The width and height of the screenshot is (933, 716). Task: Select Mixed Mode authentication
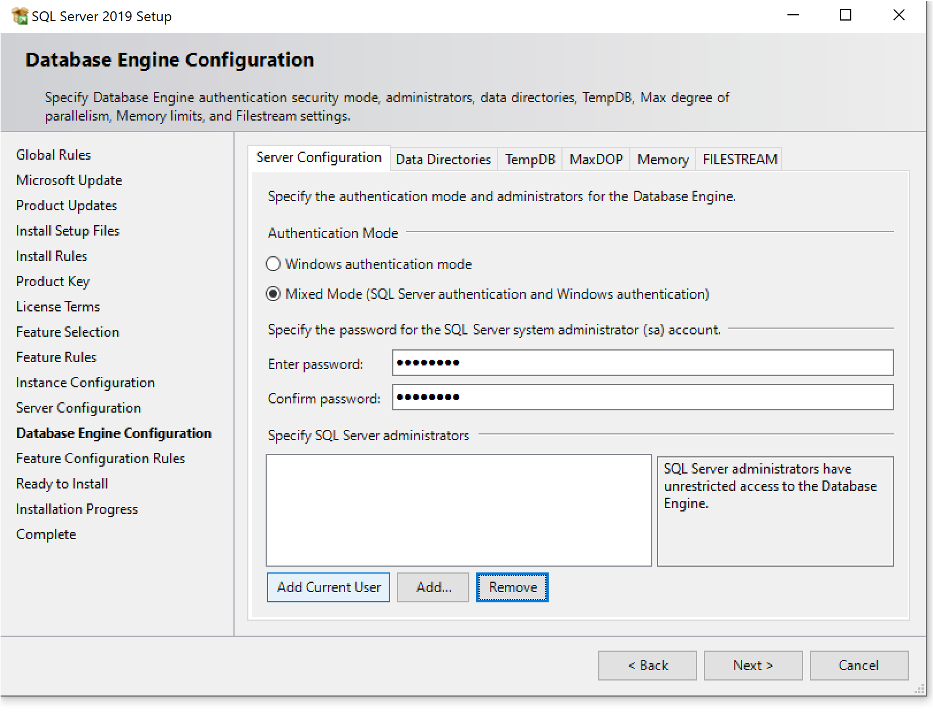tap(274, 293)
